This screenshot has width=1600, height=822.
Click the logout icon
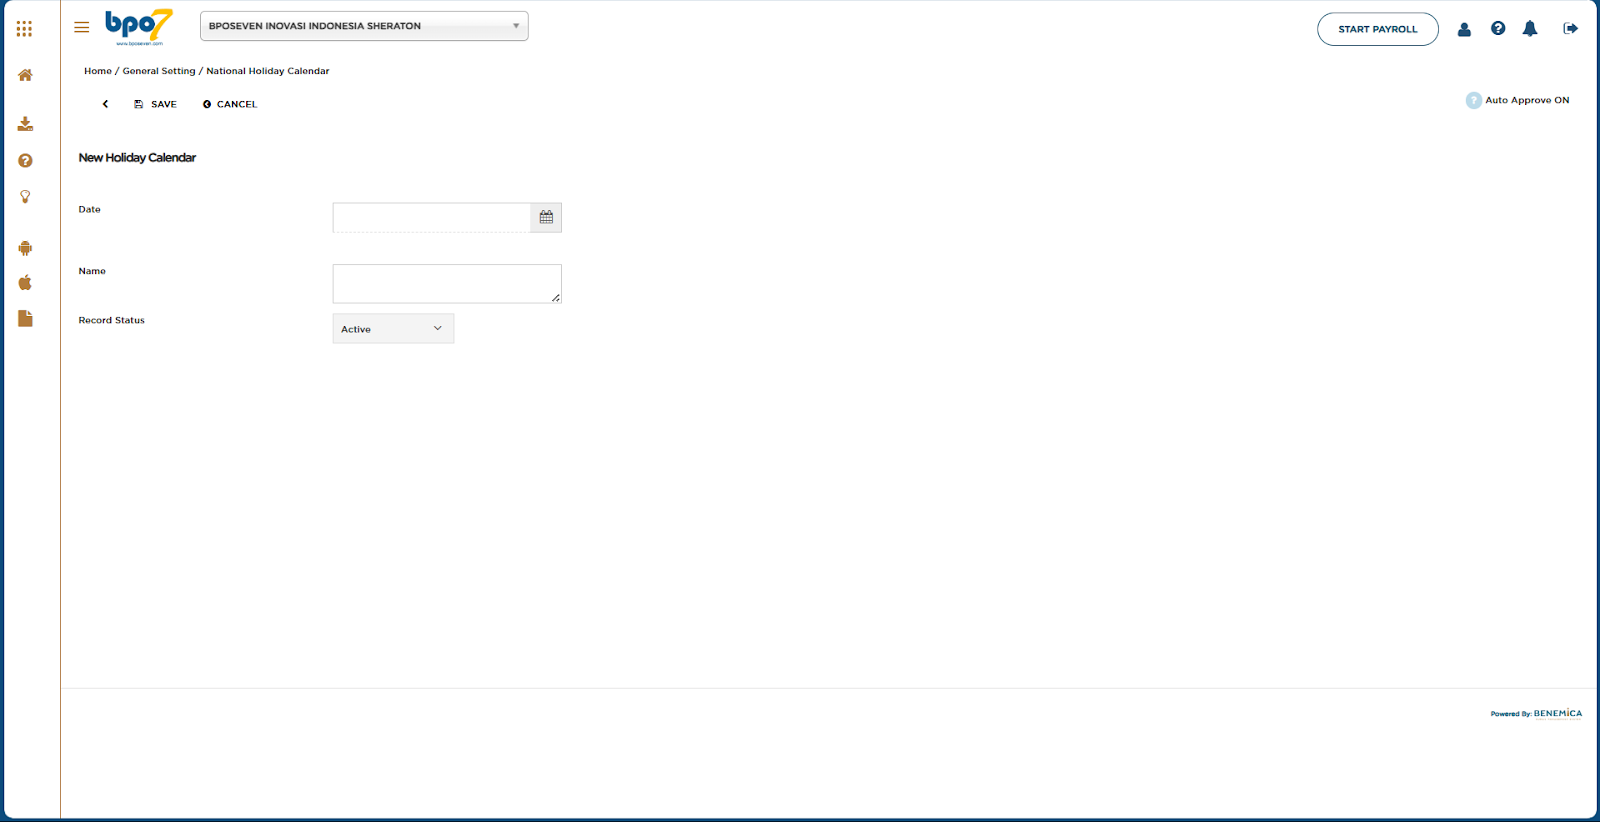1570,28
